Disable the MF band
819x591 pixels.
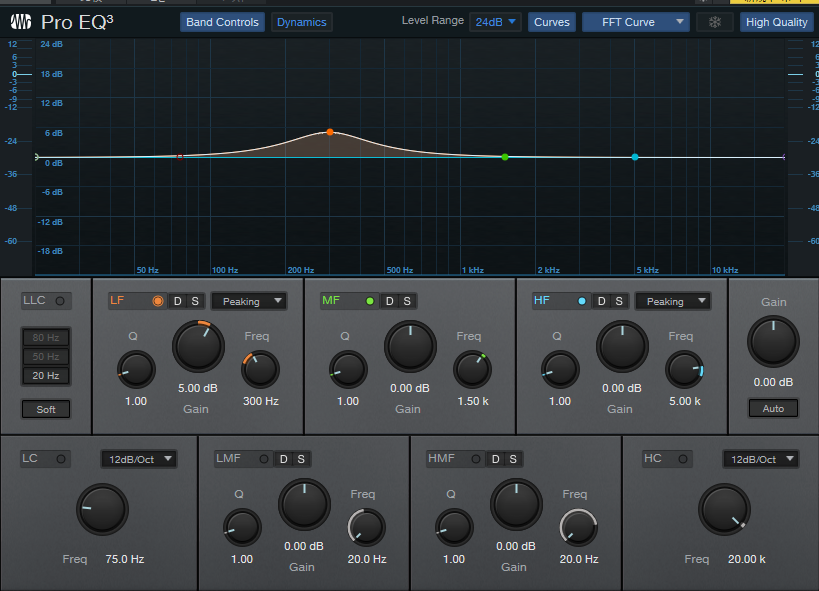click(x=370, y=301)
